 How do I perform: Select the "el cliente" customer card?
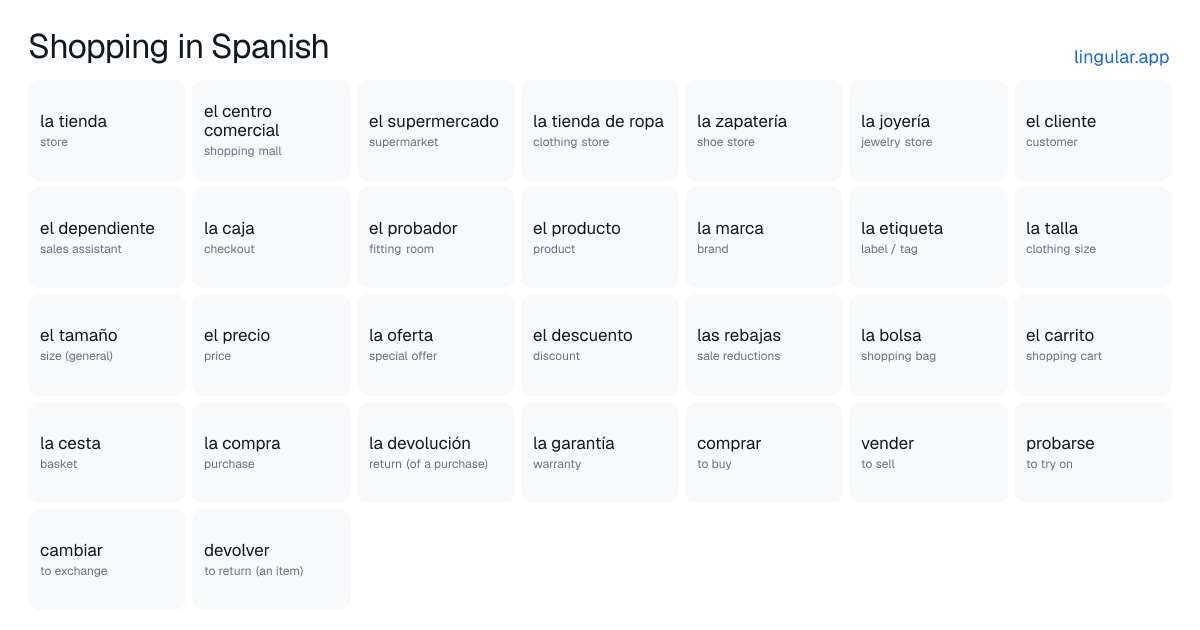click(1093, 131)
